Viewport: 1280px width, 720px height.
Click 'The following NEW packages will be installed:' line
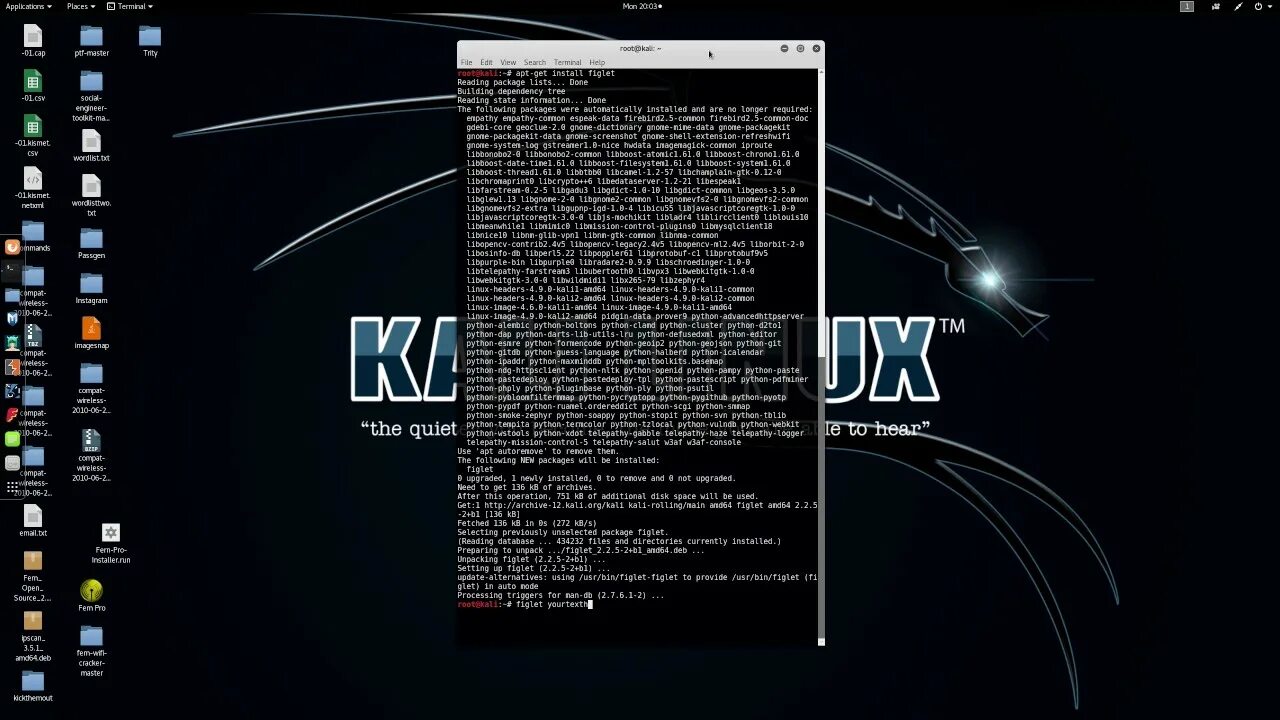(x=558, y=460)
